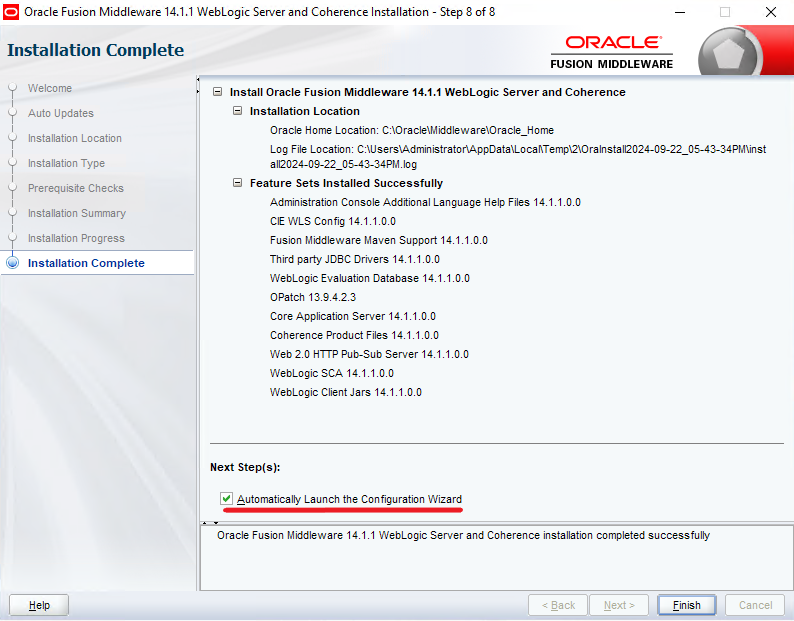794x621 pixels.
Task: Click the Finish button
Action: point(687,605)
